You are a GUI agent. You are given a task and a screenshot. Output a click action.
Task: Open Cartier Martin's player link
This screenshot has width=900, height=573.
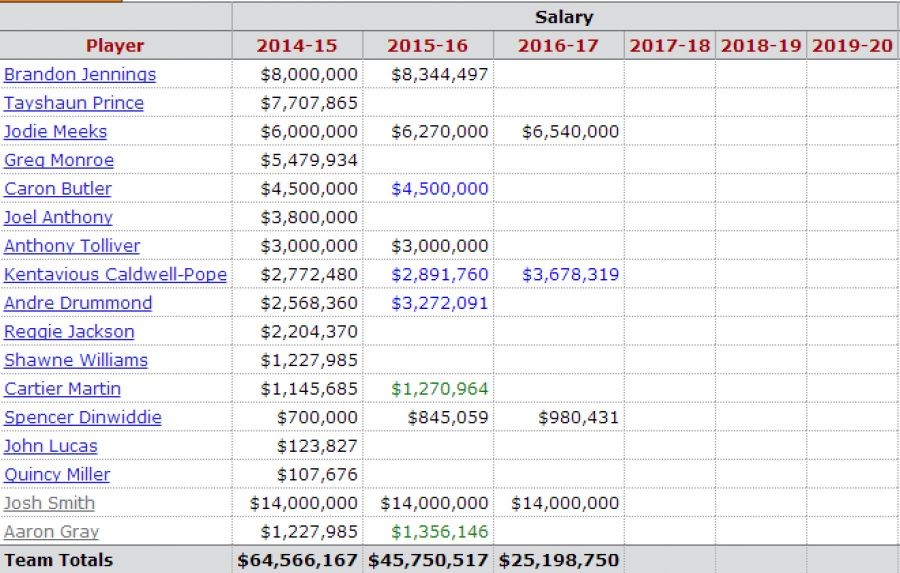point(62,389)
